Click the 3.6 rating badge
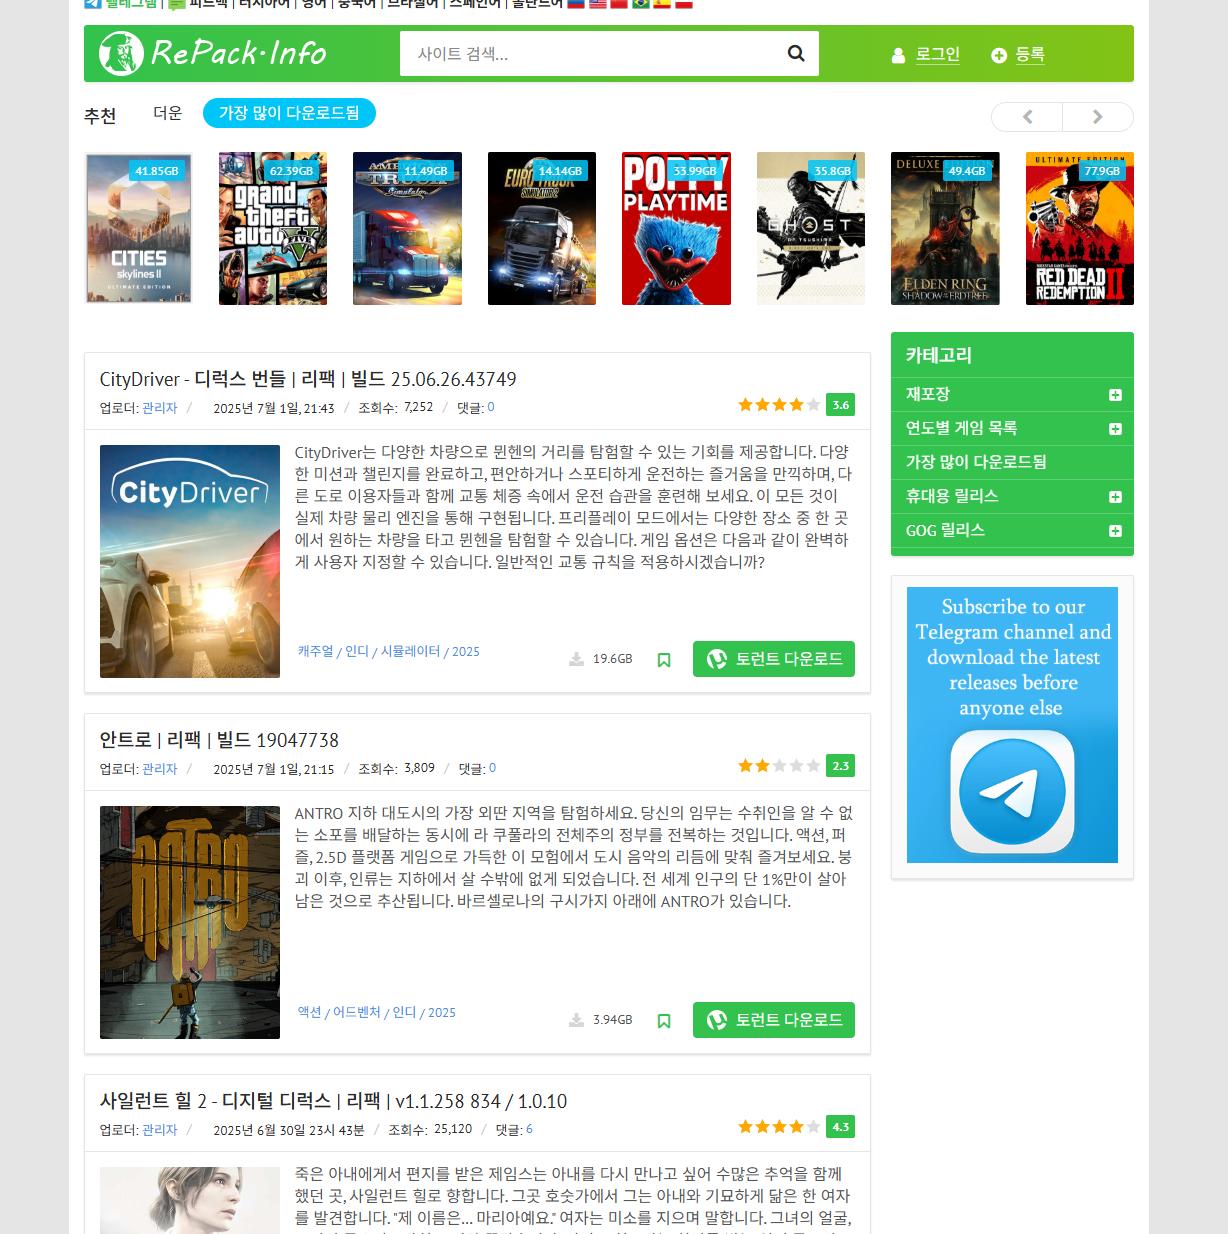Screen dimensions: 1228x1234 click(841, 405)
